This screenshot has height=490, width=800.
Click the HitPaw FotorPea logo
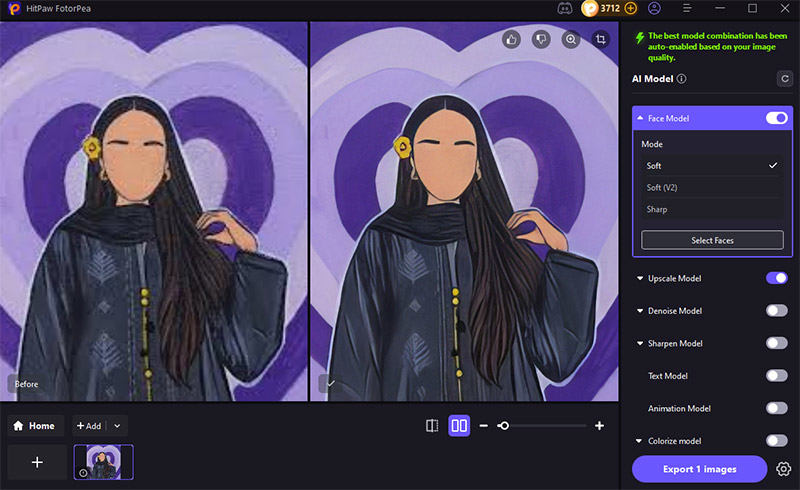(14, 9)
